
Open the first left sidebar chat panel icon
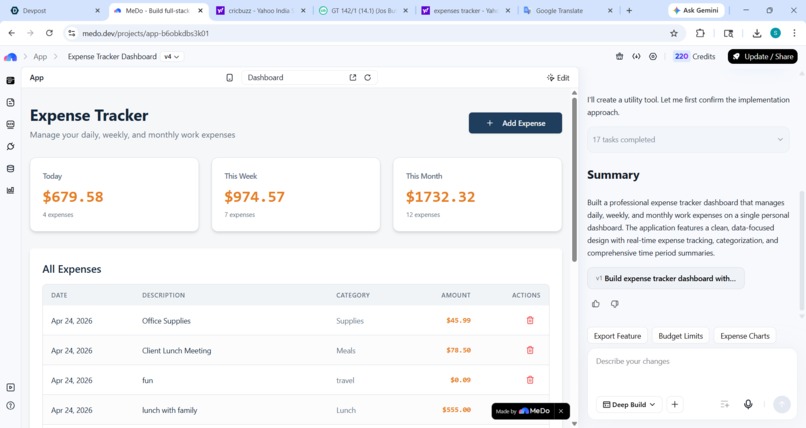click(10, 81)
